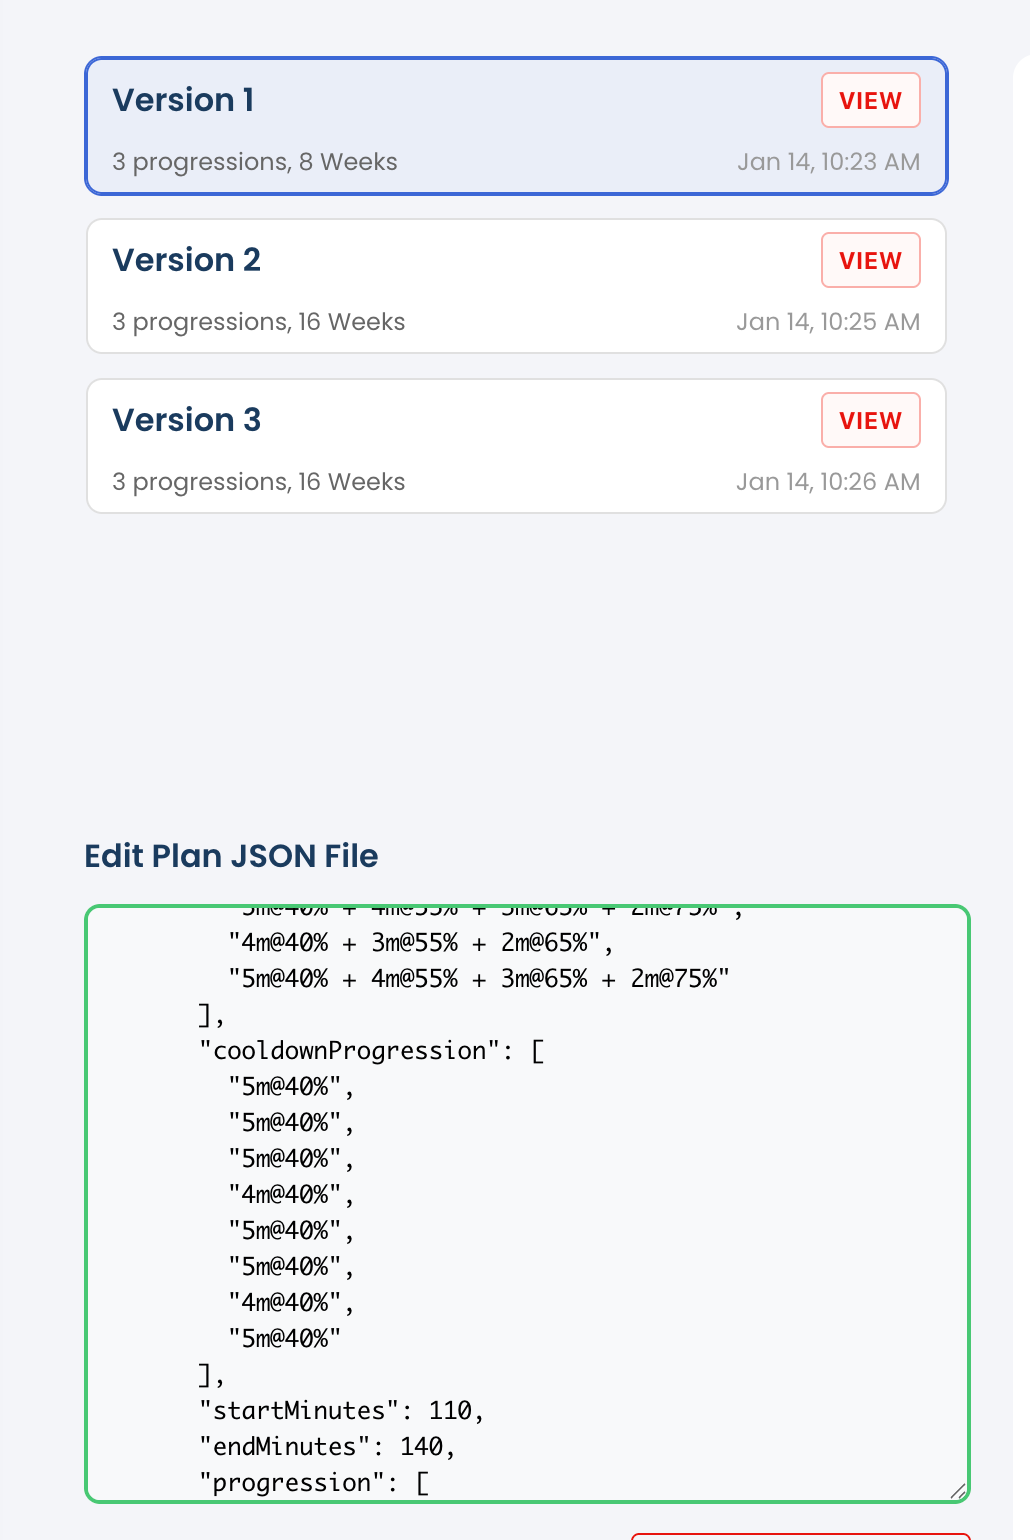Click Version 2's "3 progressions, 16 Weeks" subtitle
1030x1540 pixels.
(x=259, y=322)
